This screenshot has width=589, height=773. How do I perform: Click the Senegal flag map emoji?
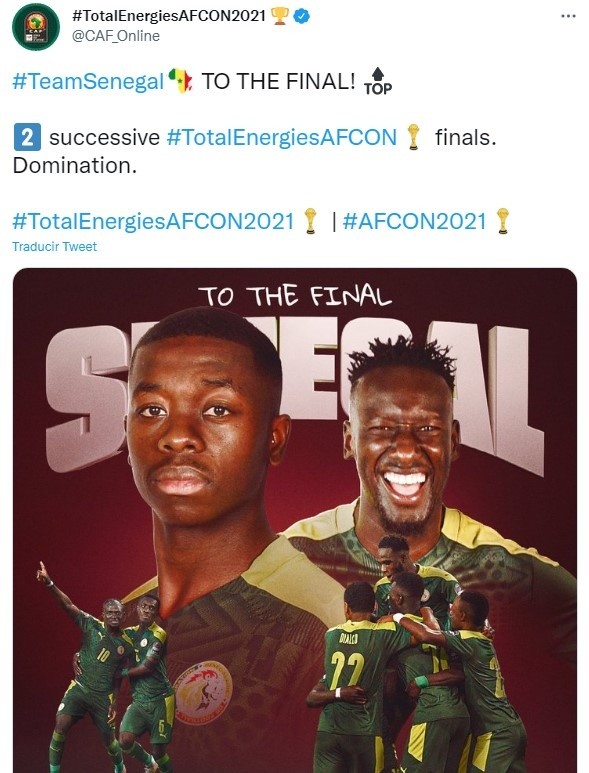click(180, 81)
